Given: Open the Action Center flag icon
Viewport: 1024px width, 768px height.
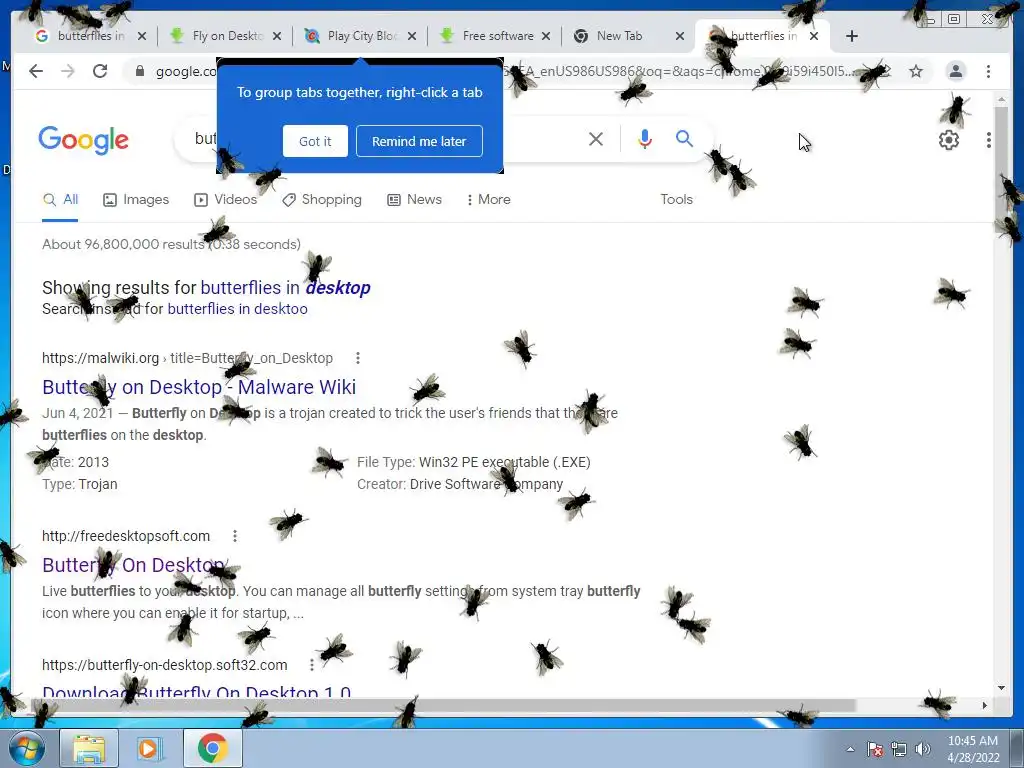Looking at the screenshot, I should (x=875, y=749).
